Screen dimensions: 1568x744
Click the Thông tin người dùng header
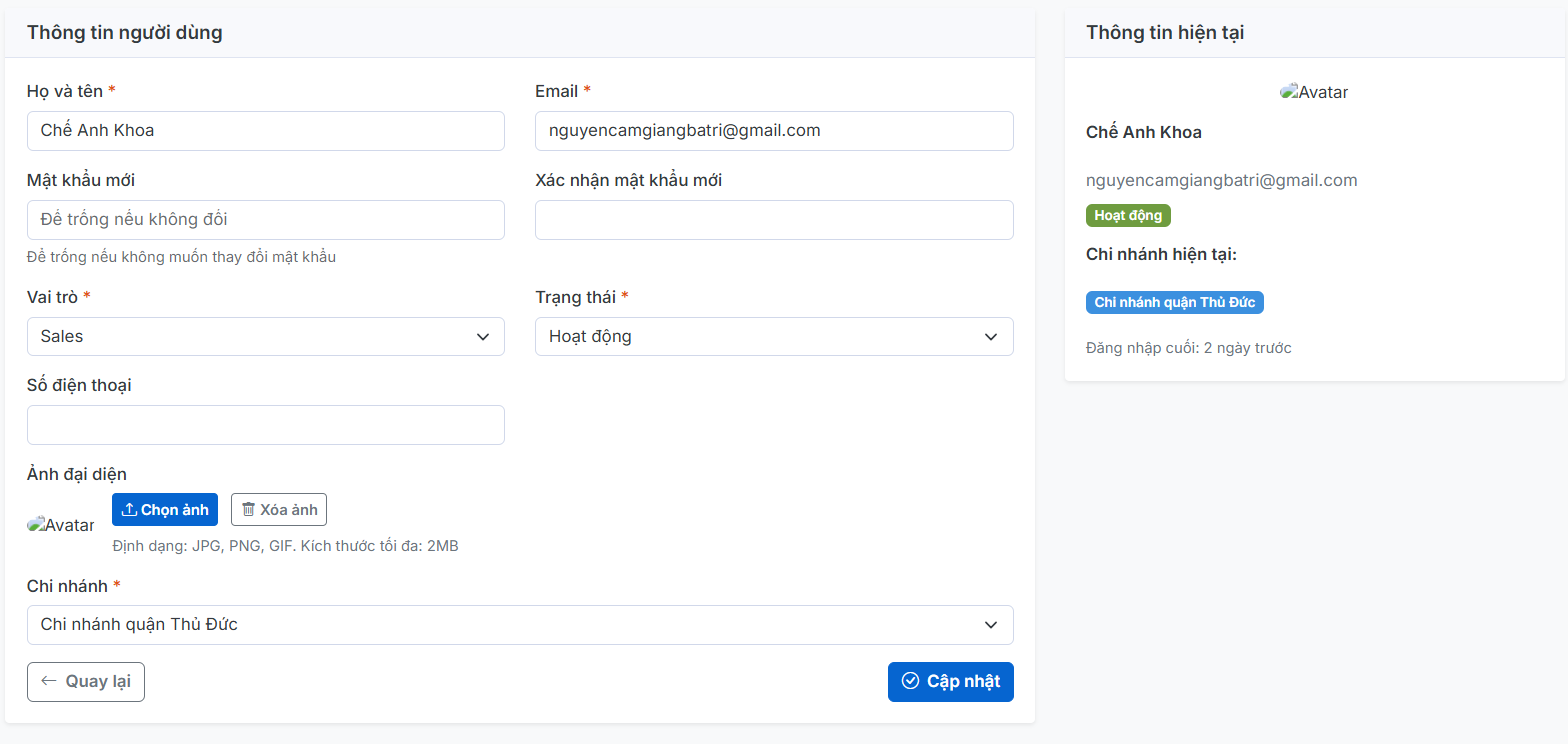point(125,33)
